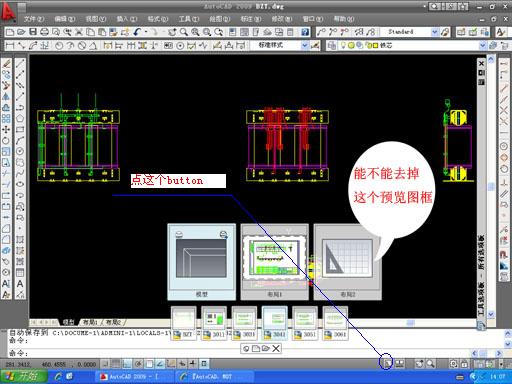
Task: Click the Undo arrow icon
Action: click(x=137, y=32)
